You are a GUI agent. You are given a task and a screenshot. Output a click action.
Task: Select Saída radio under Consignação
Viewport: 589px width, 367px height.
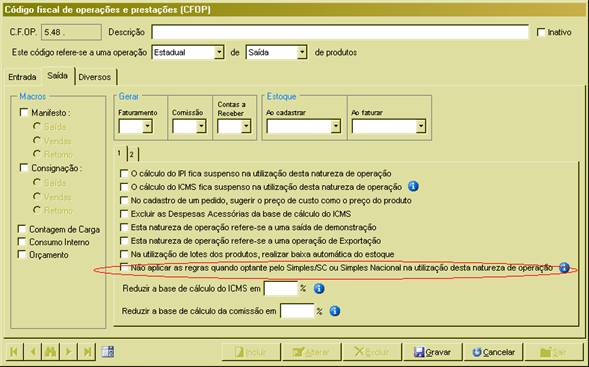click(x=37, y=182)
